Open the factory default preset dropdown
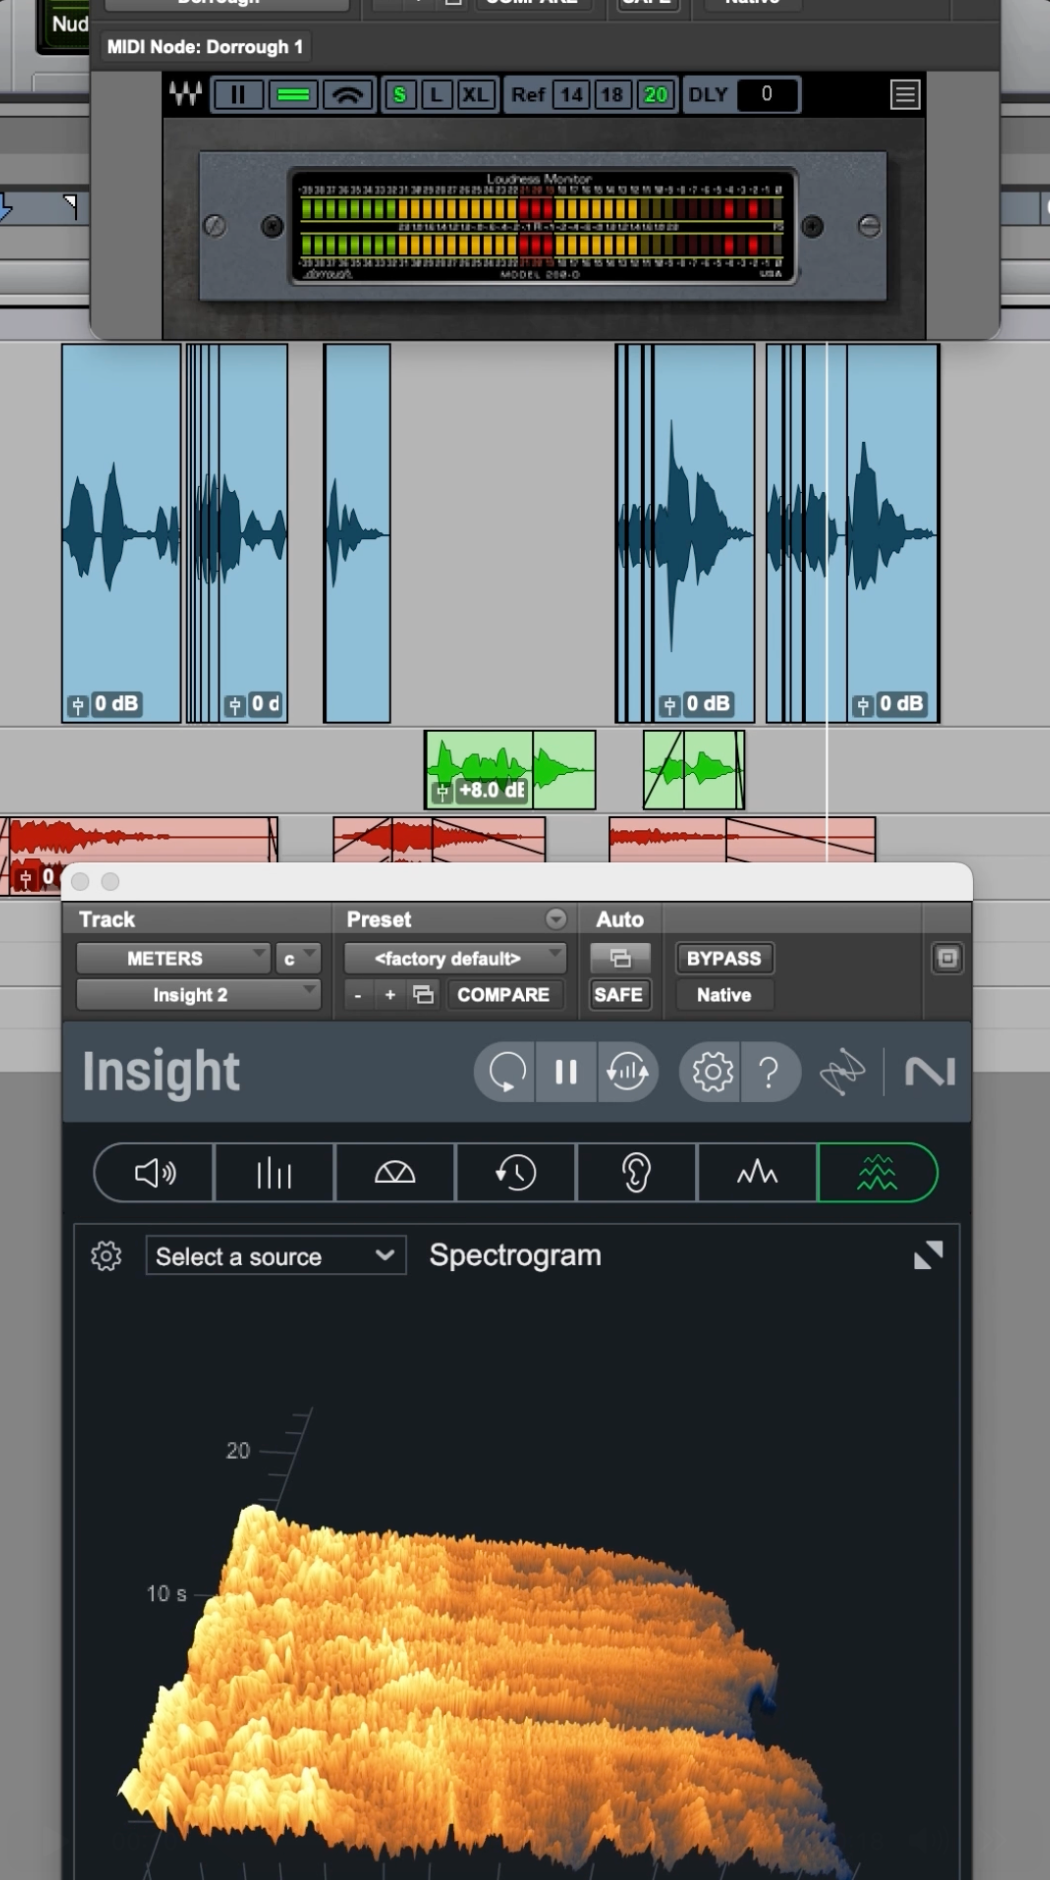 (455, 958)
